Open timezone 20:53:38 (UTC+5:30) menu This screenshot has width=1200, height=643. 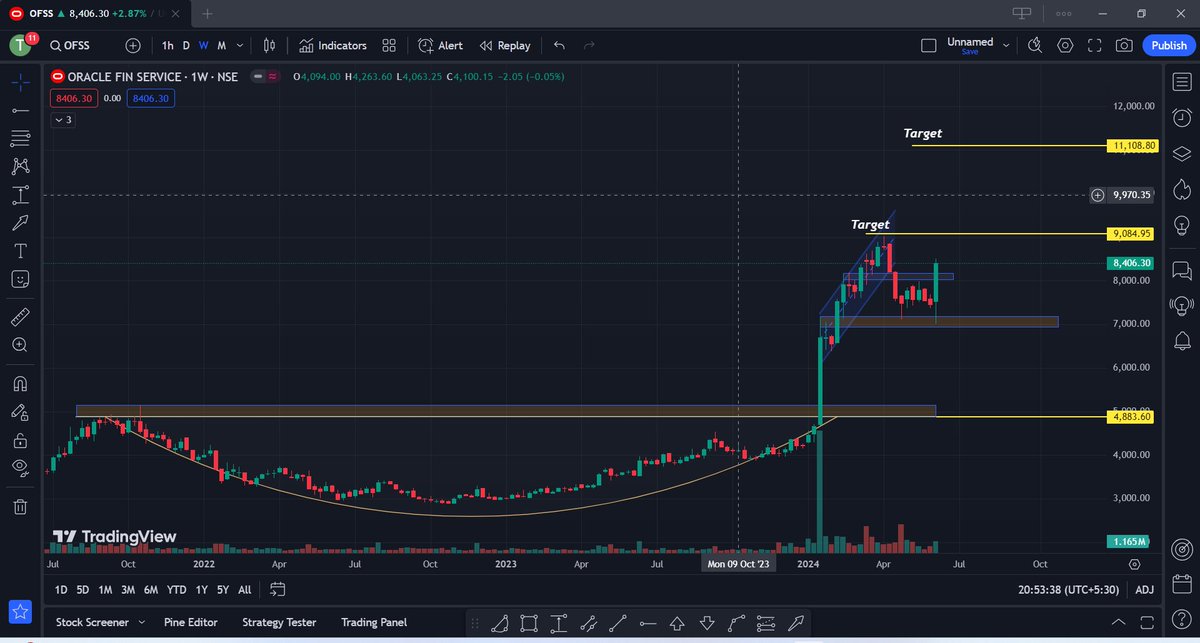click(x=1070, y=590)
